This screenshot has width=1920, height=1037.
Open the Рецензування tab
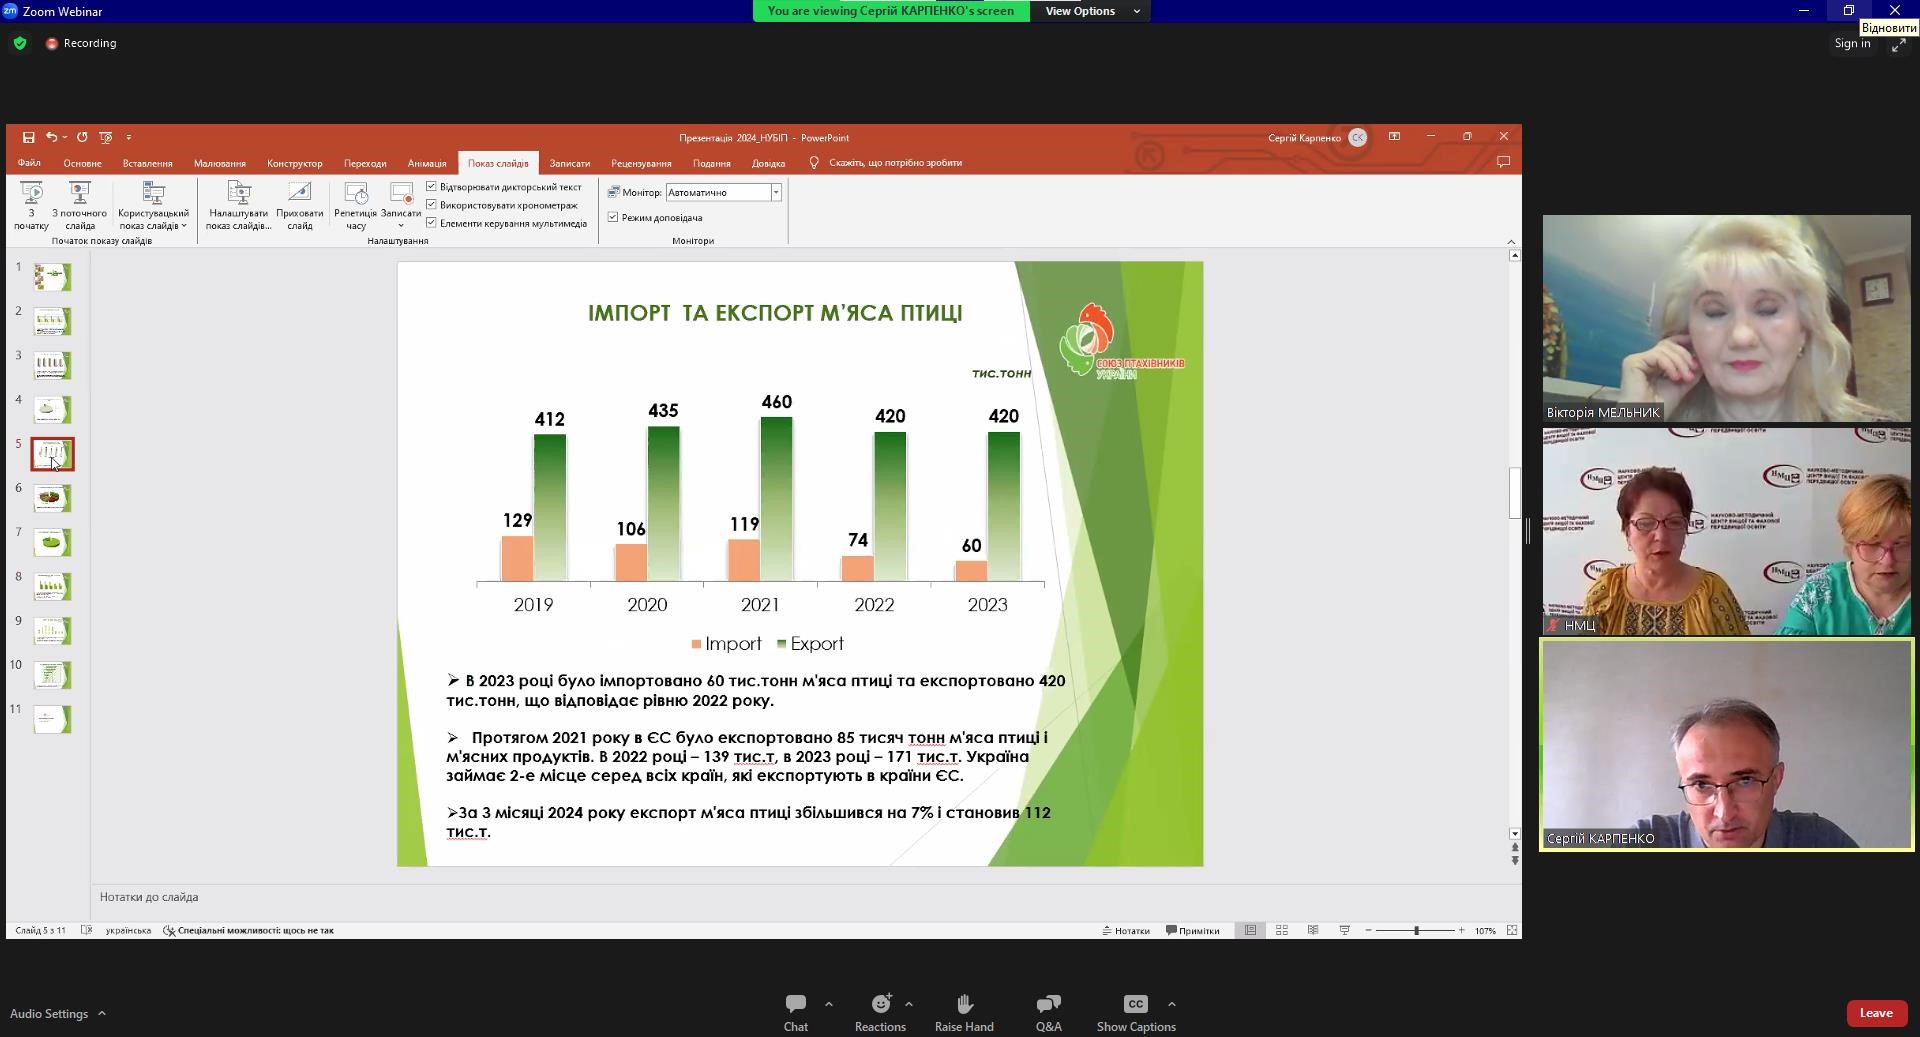click(x=641, y=163)
